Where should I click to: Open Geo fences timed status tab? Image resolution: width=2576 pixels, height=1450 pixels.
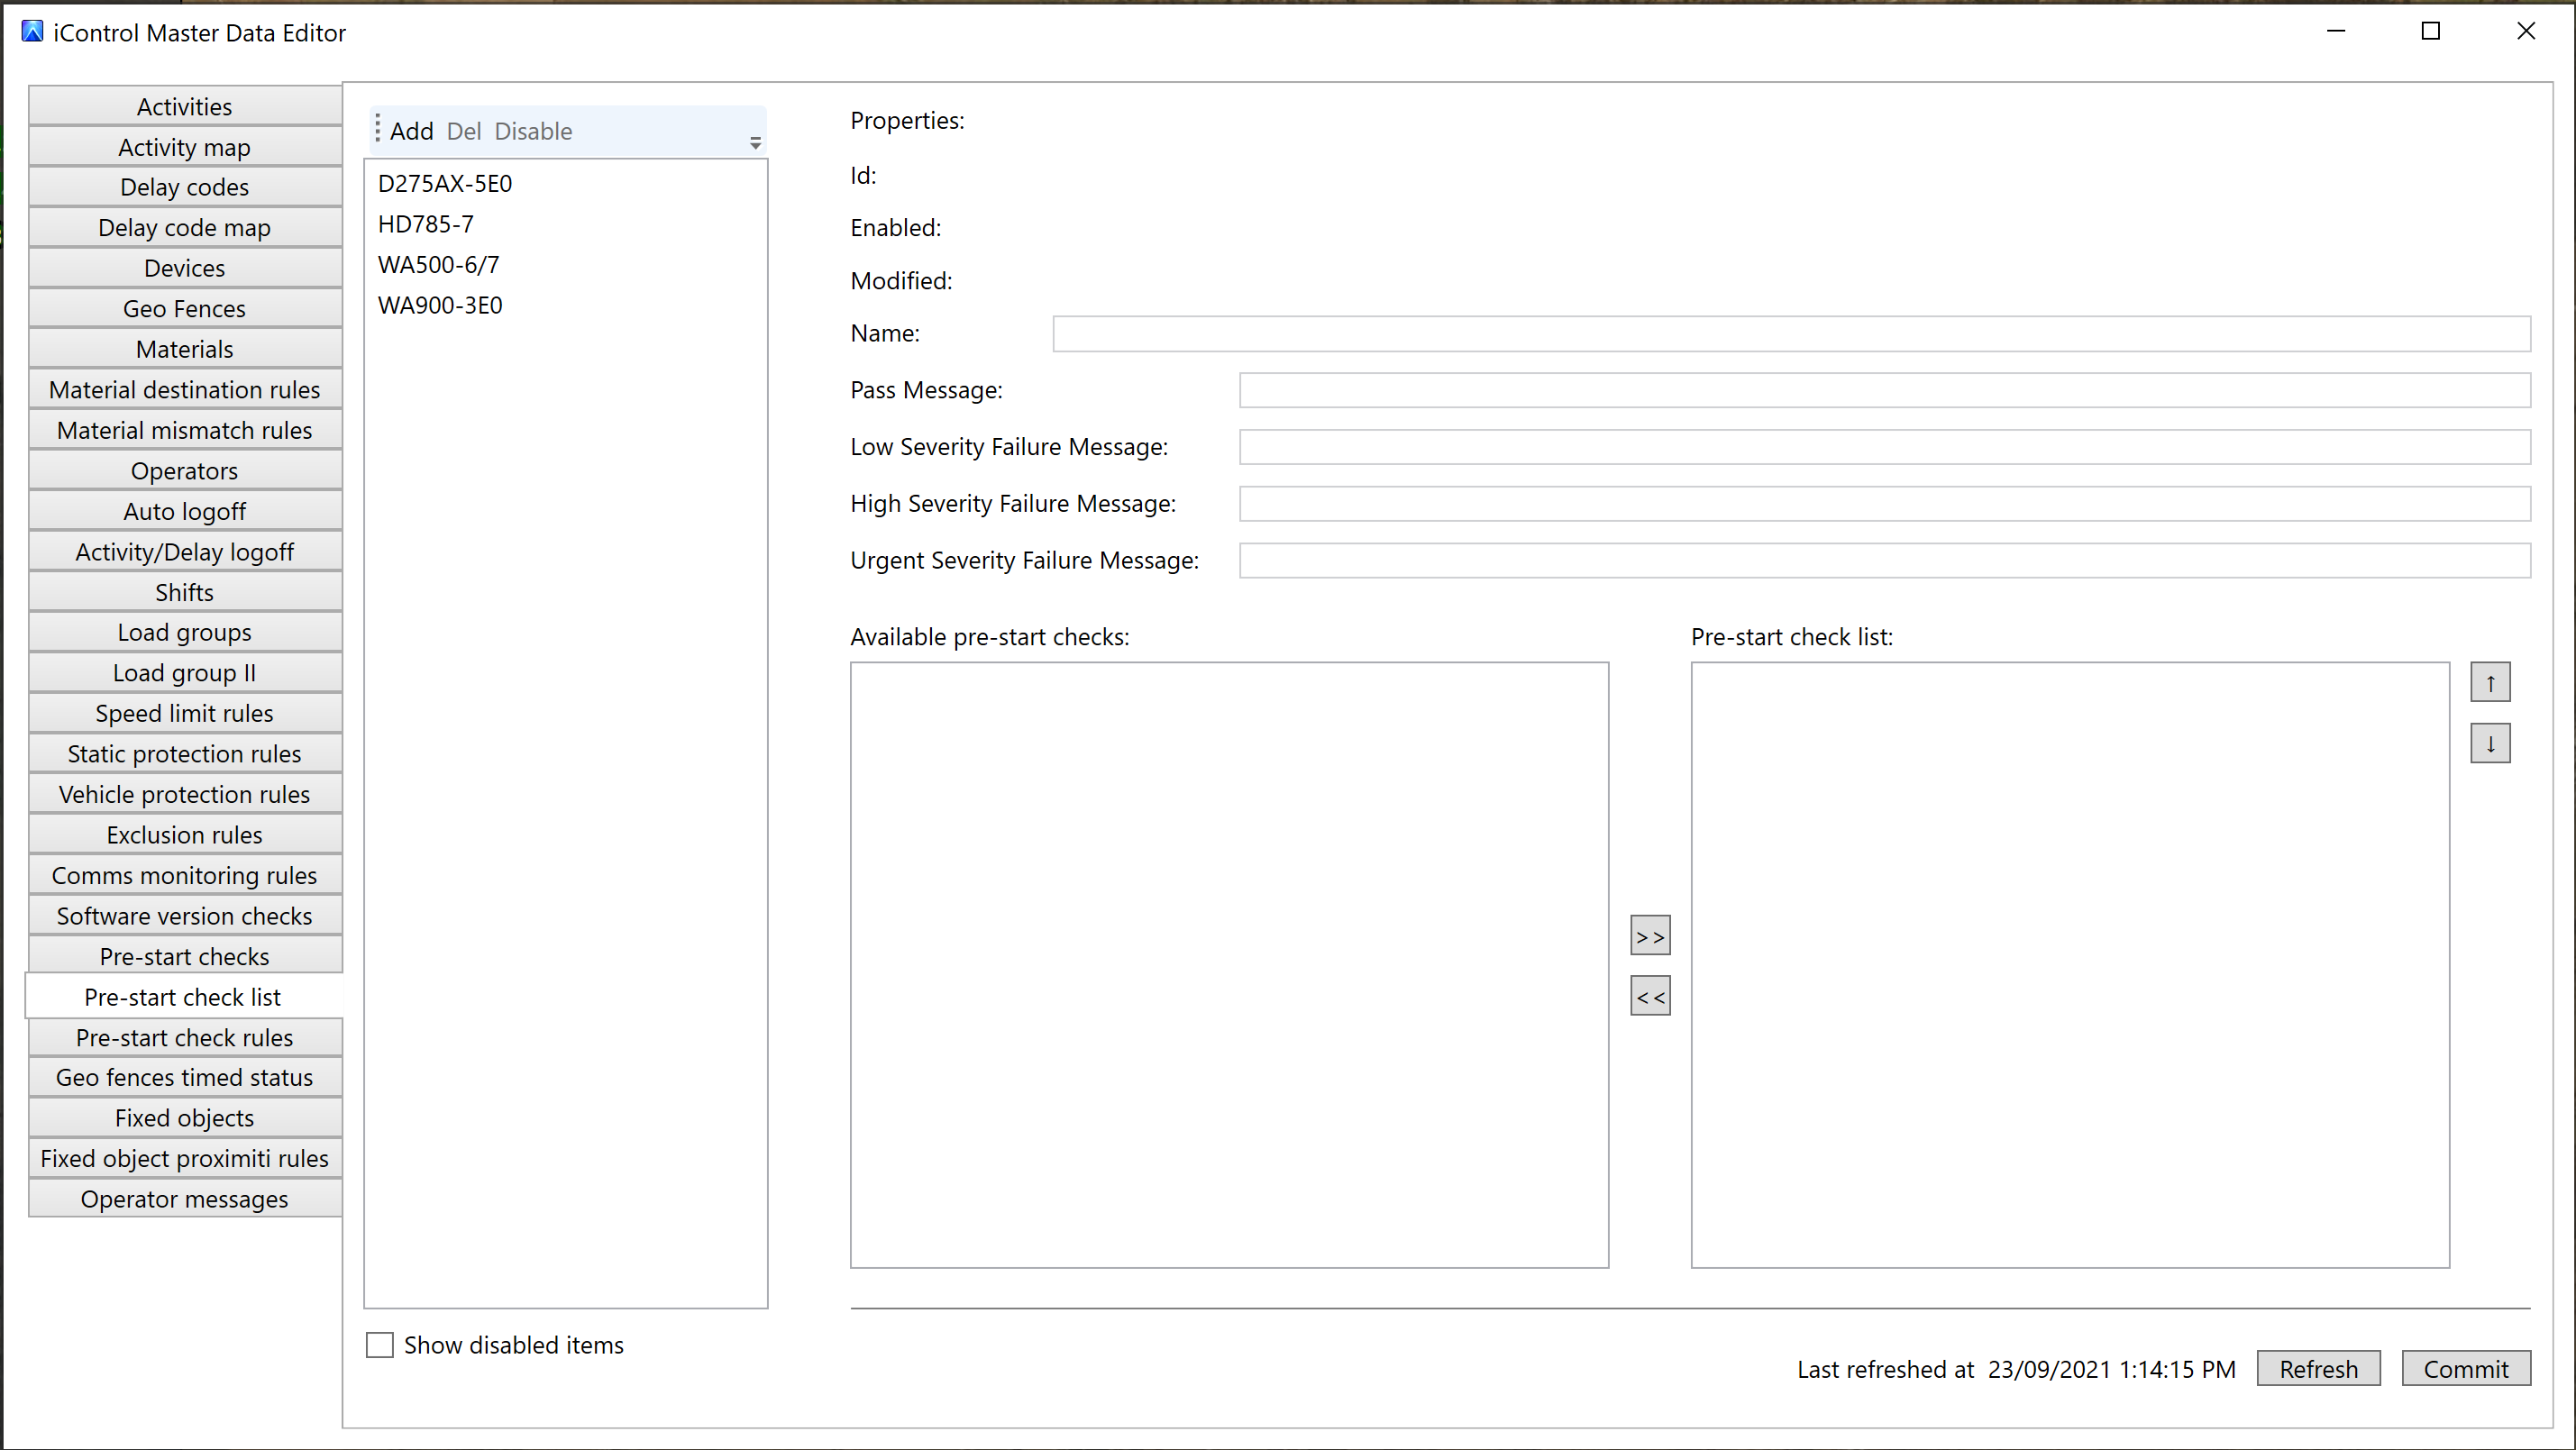pyautogui.click(x=185, y=1077)
